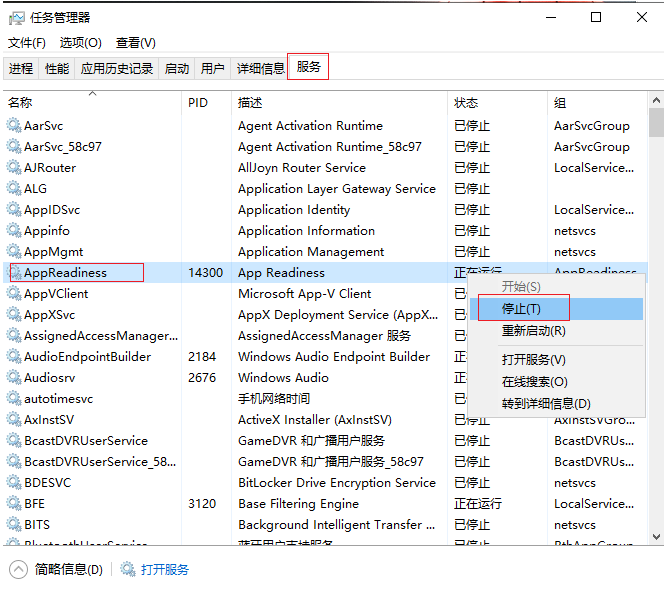Click the 打开服务 link at bottom
Image resolution: width=671 pixels, height=594 pixels.
coord(164,570)
